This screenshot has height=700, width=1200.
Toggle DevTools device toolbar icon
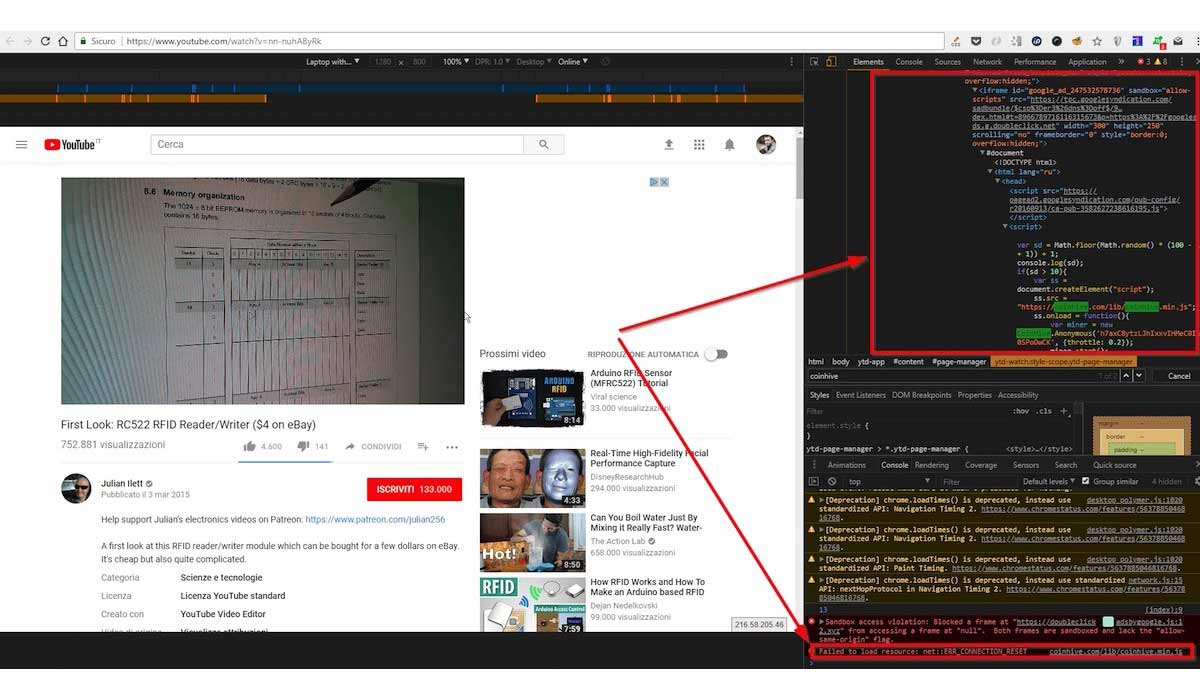click(x=831, y=62)
